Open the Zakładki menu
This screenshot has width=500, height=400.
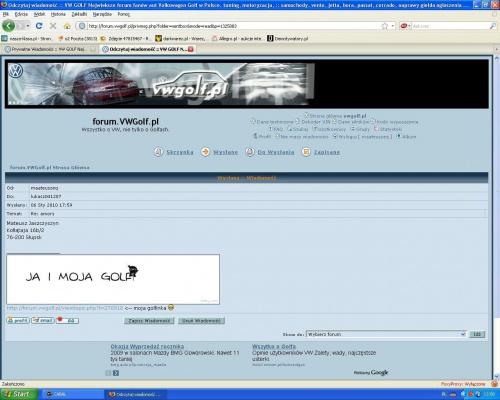[79, 14]
